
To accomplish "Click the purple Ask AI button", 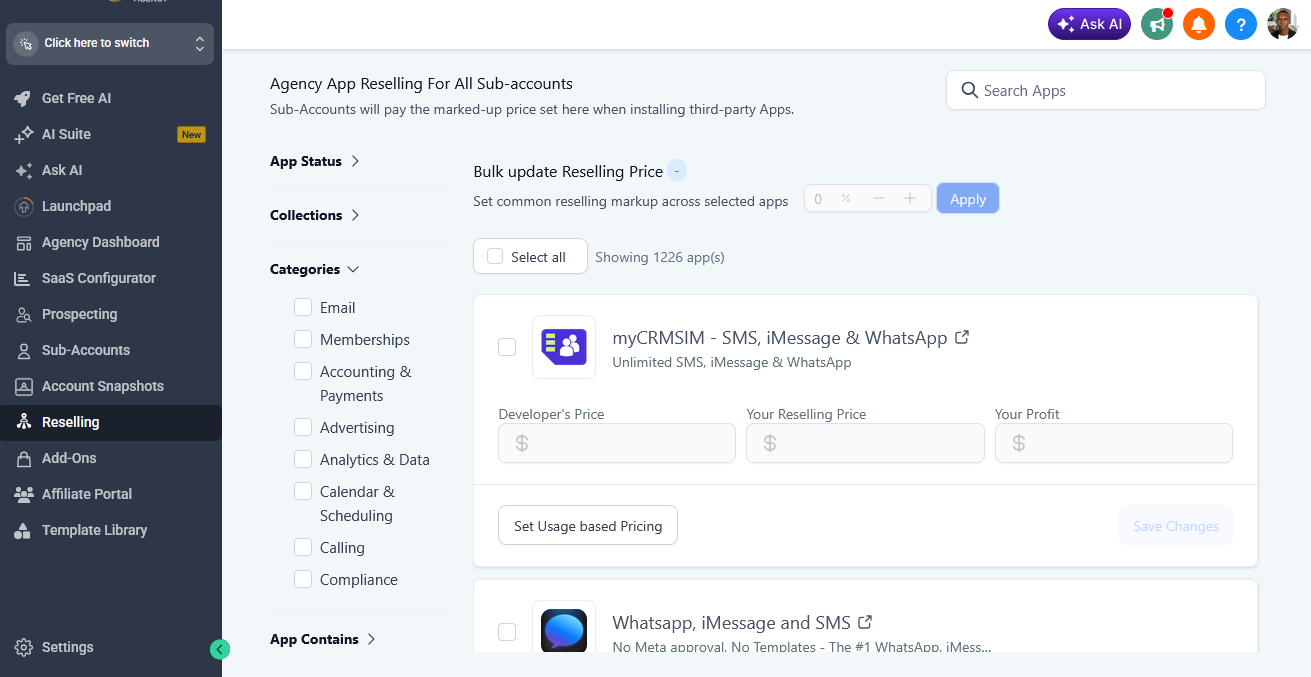I will coord(1089,24).
